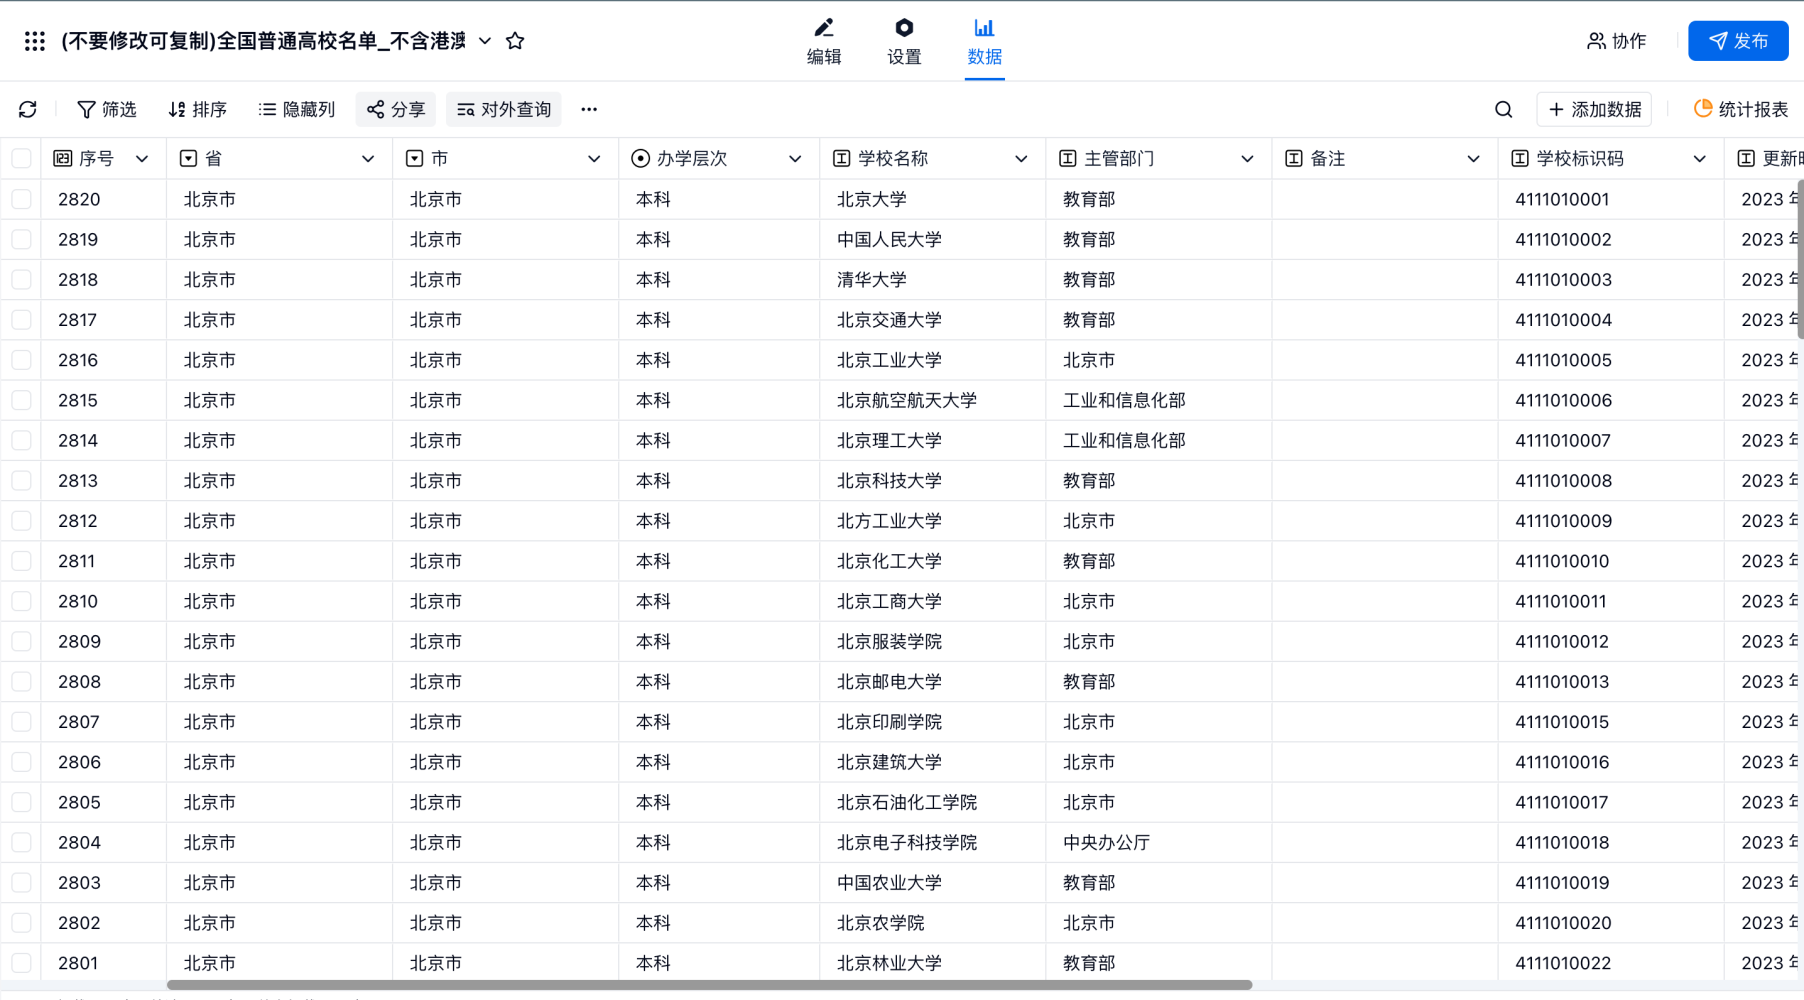
Task: Open the search magnifier icon
Action: pos(1504,109)
